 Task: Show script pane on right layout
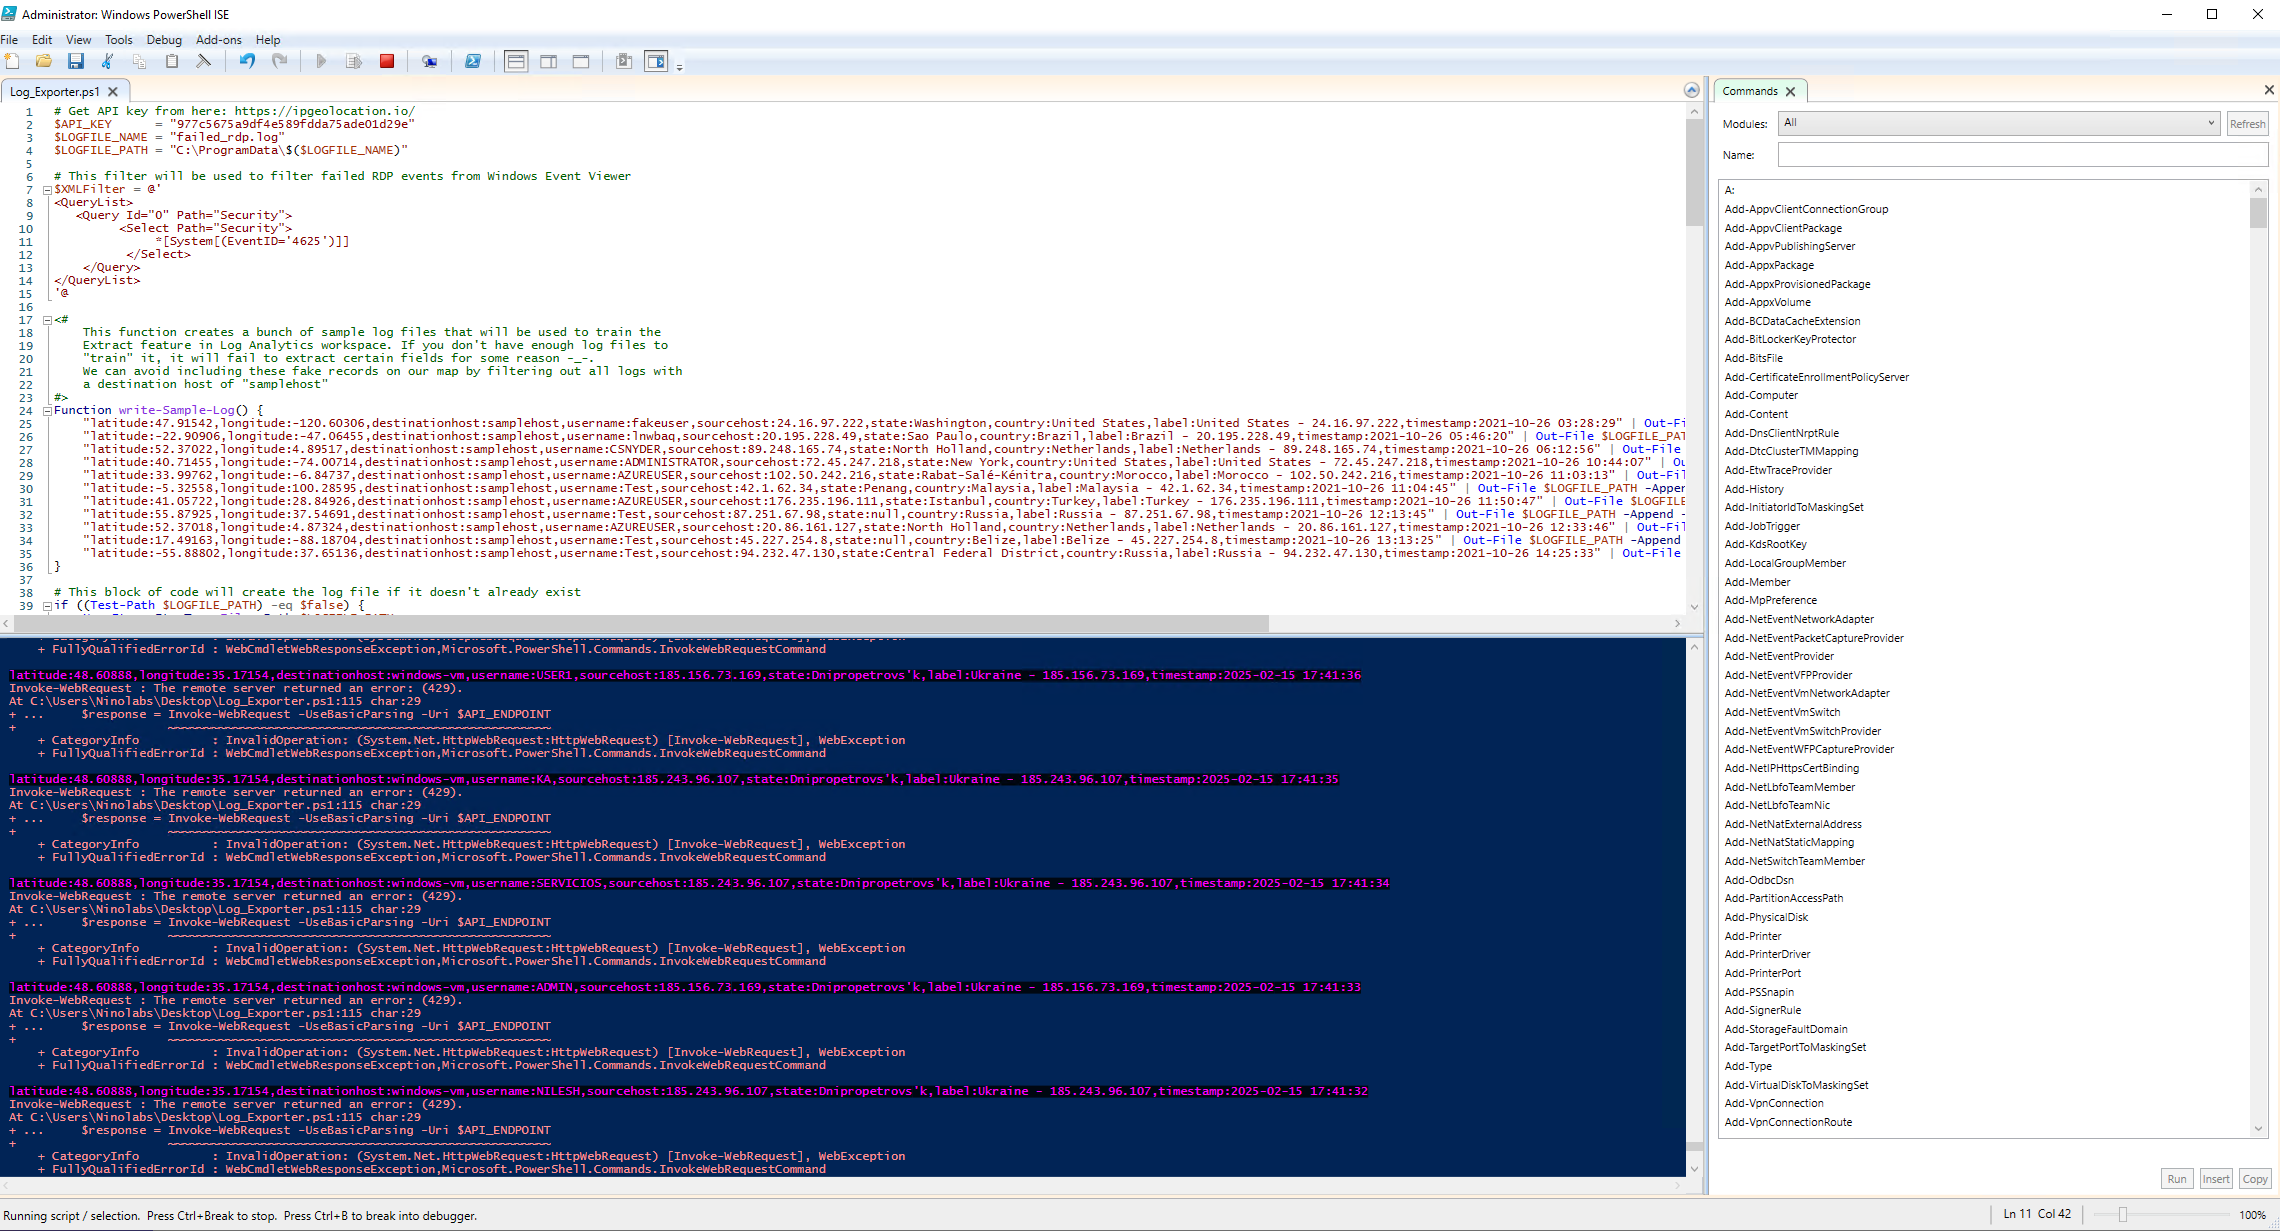(548, 61)
